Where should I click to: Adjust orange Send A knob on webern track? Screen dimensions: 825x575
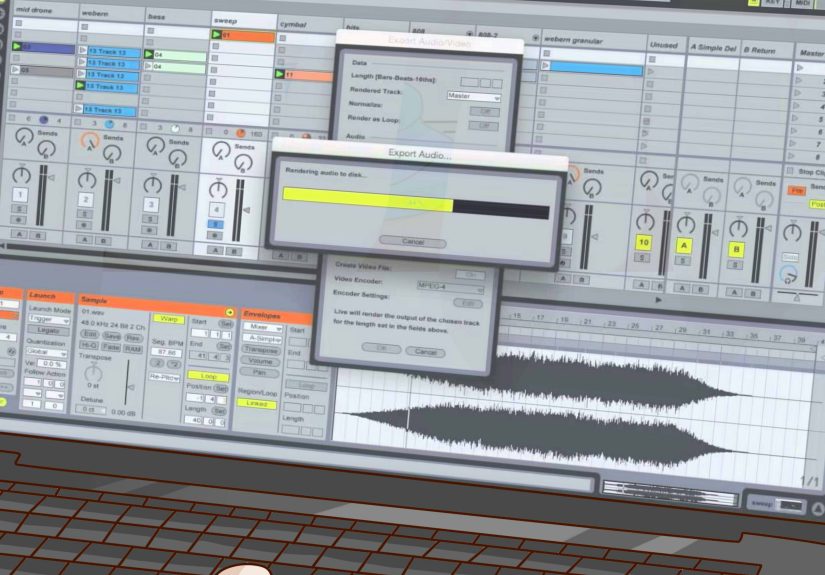(x=90, y=140)
